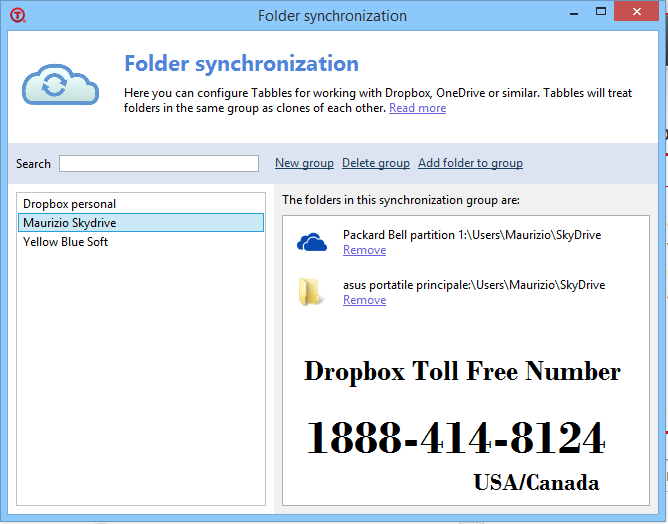Minimize the Folder synchronization window
The width and height of the screenshot is (668, 524).
(x=574, y=12)
